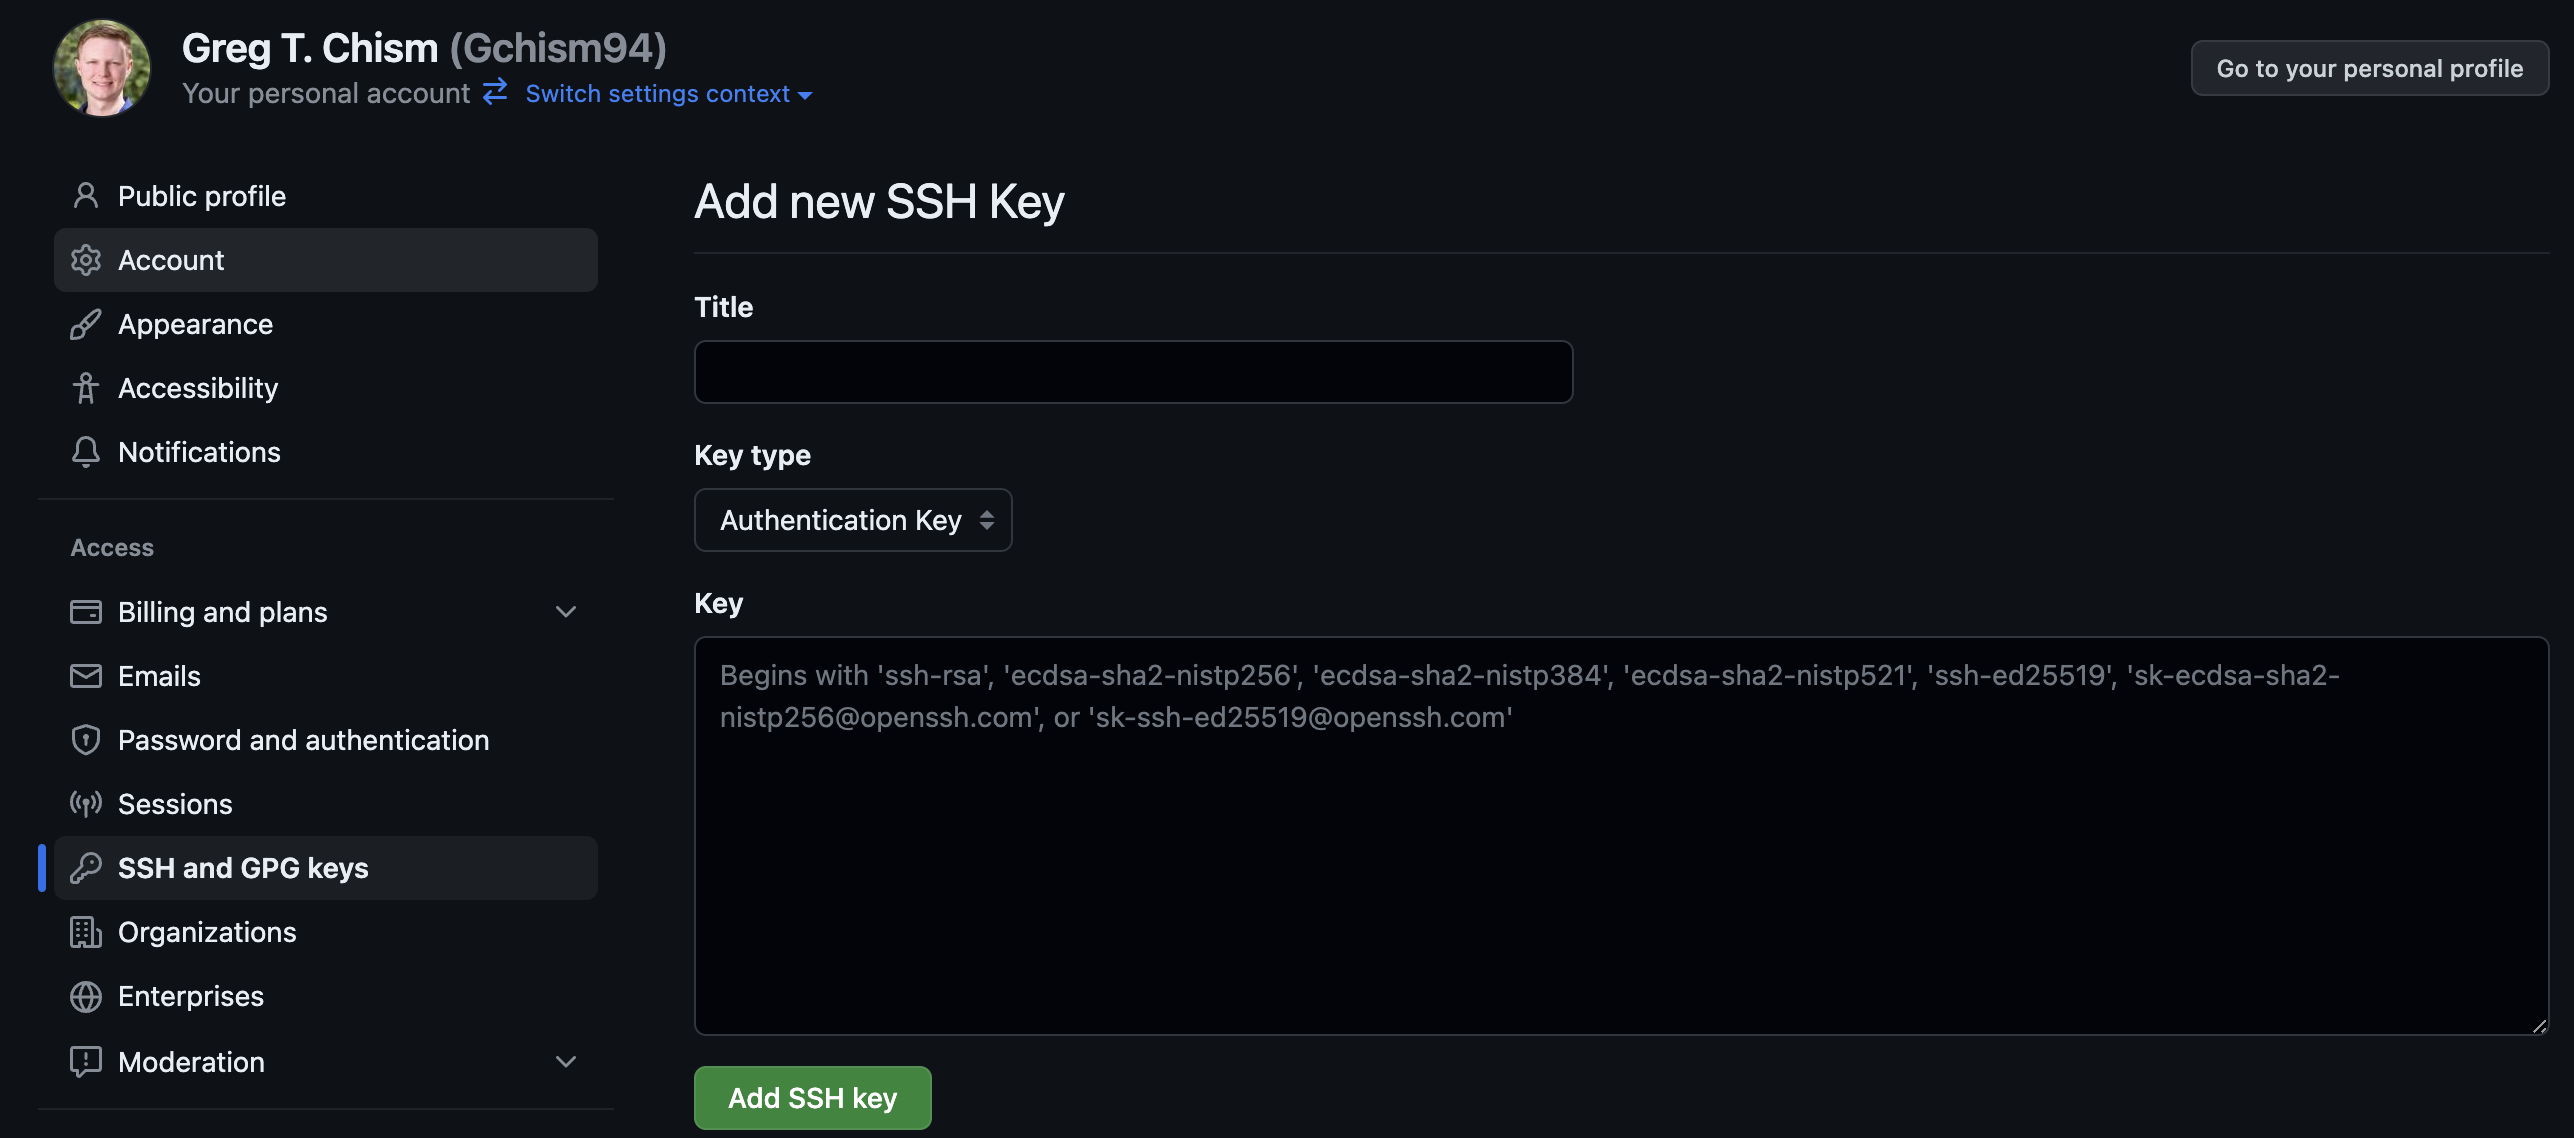The width and height of the screenshot is (2574, 1138).
Task: Click the Emails envelope icon
Action: click(86, 676)
